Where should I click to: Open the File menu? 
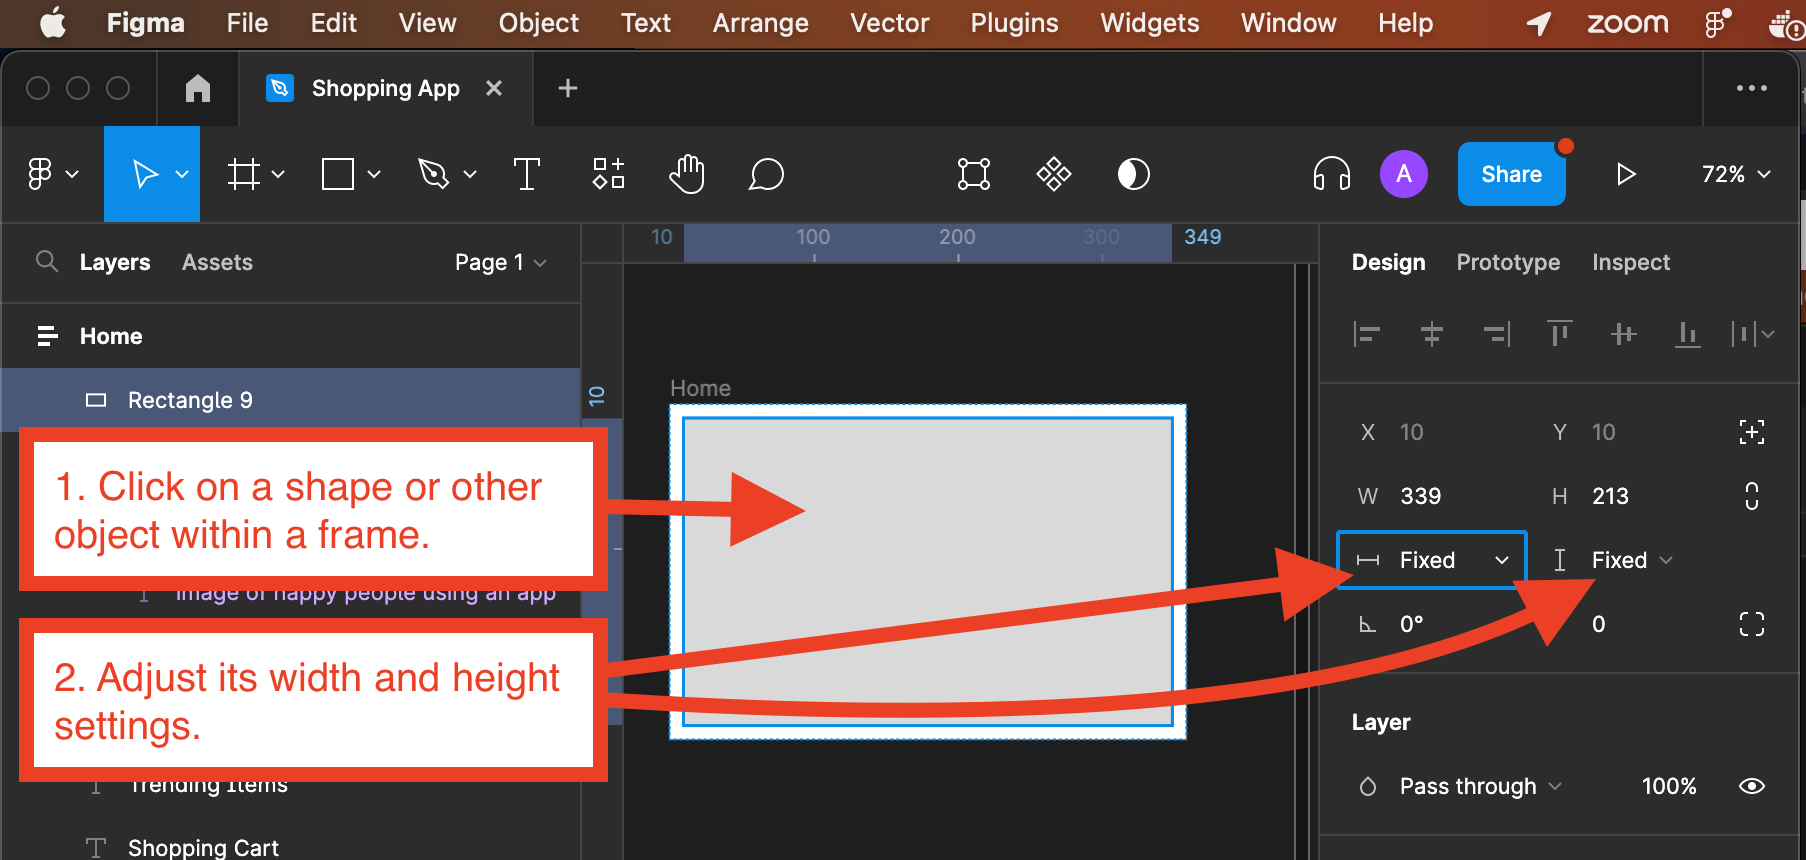point(247,22)
